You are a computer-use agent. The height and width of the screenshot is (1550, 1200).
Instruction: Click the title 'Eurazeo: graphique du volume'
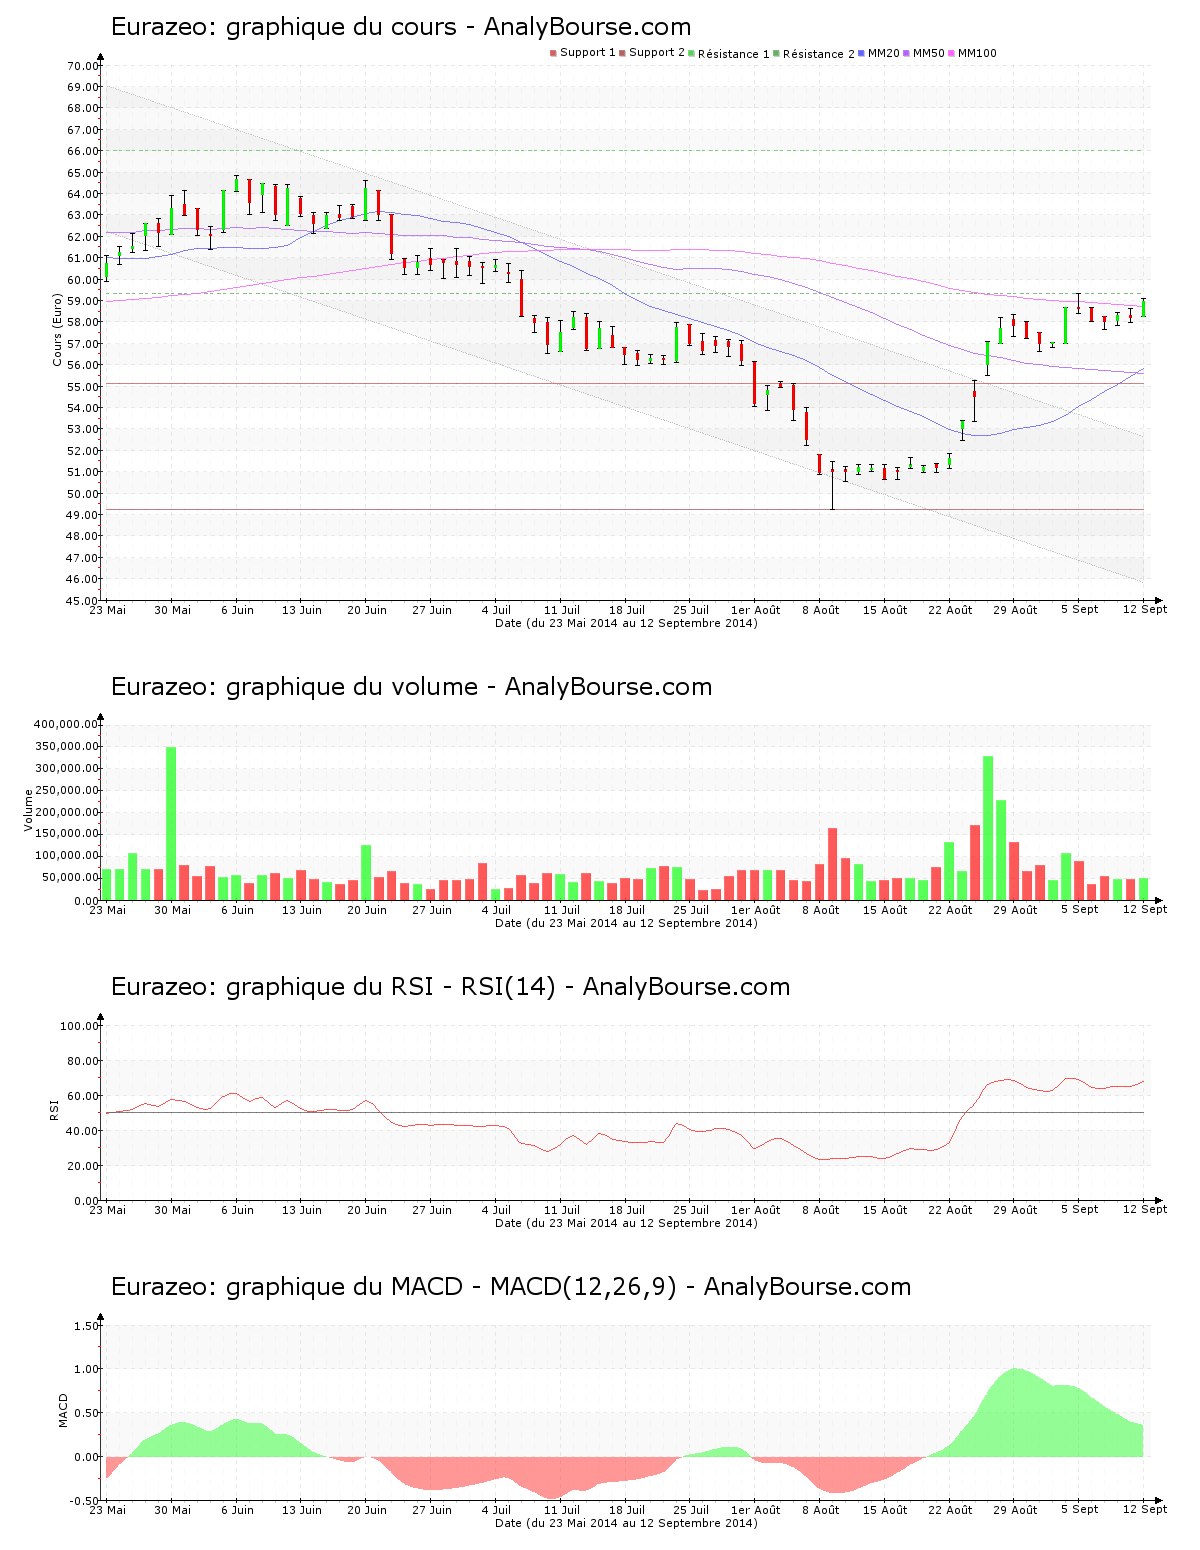click(295, 687)
